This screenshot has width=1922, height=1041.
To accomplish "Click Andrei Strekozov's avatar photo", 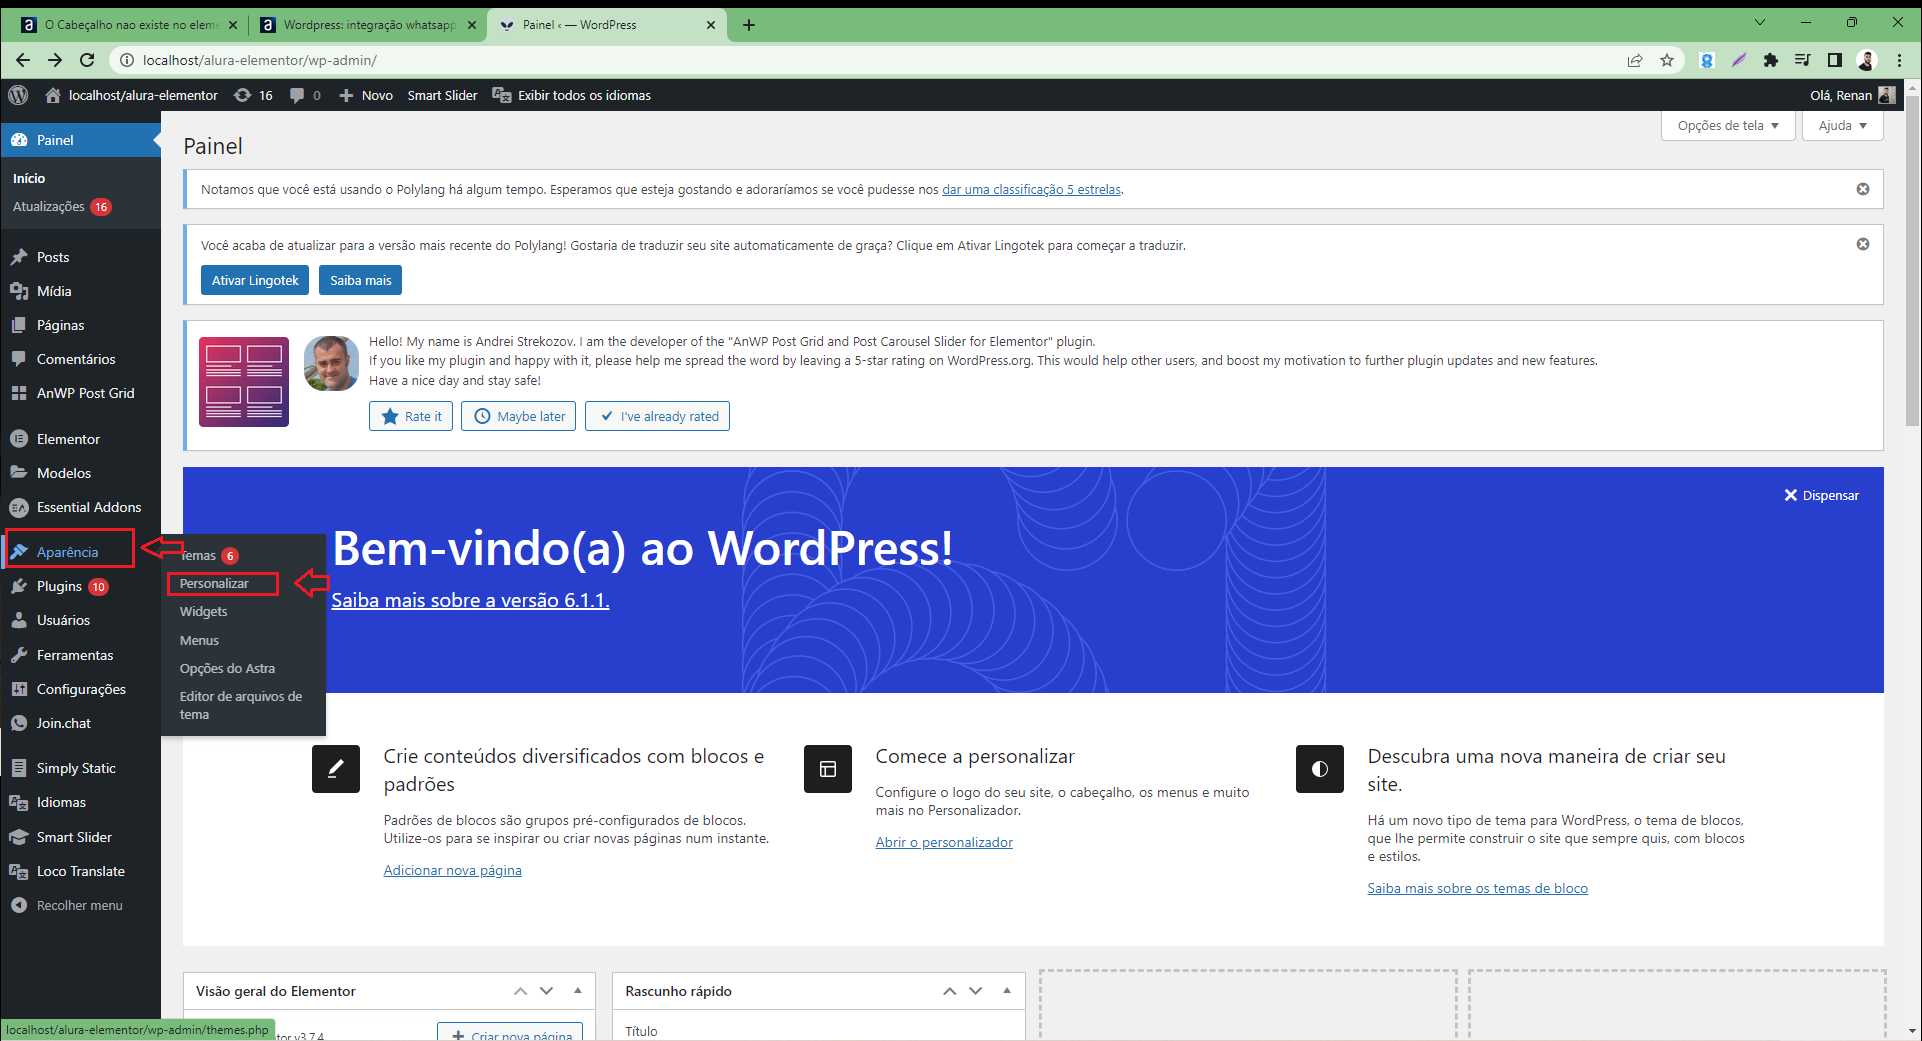I will click(331, 363).
